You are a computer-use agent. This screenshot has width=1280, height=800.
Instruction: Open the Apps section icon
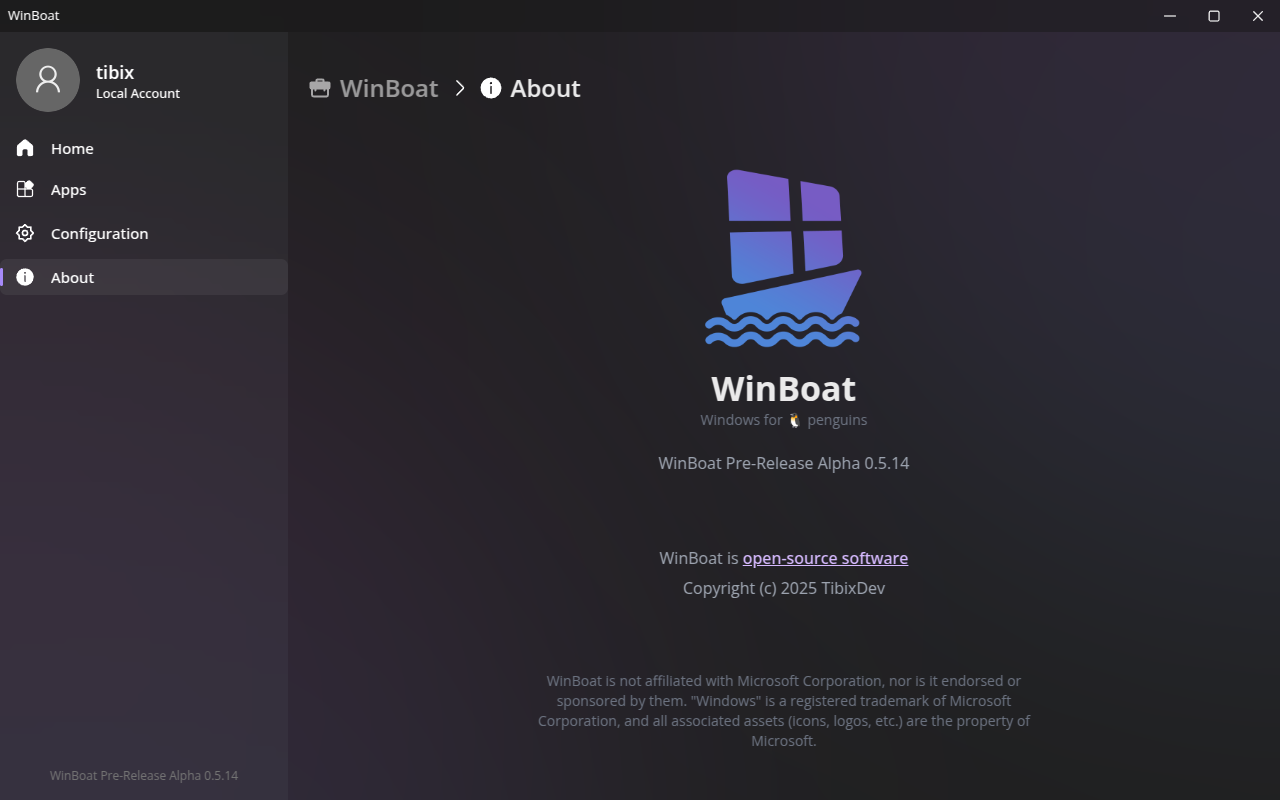[x=25, y=189]
